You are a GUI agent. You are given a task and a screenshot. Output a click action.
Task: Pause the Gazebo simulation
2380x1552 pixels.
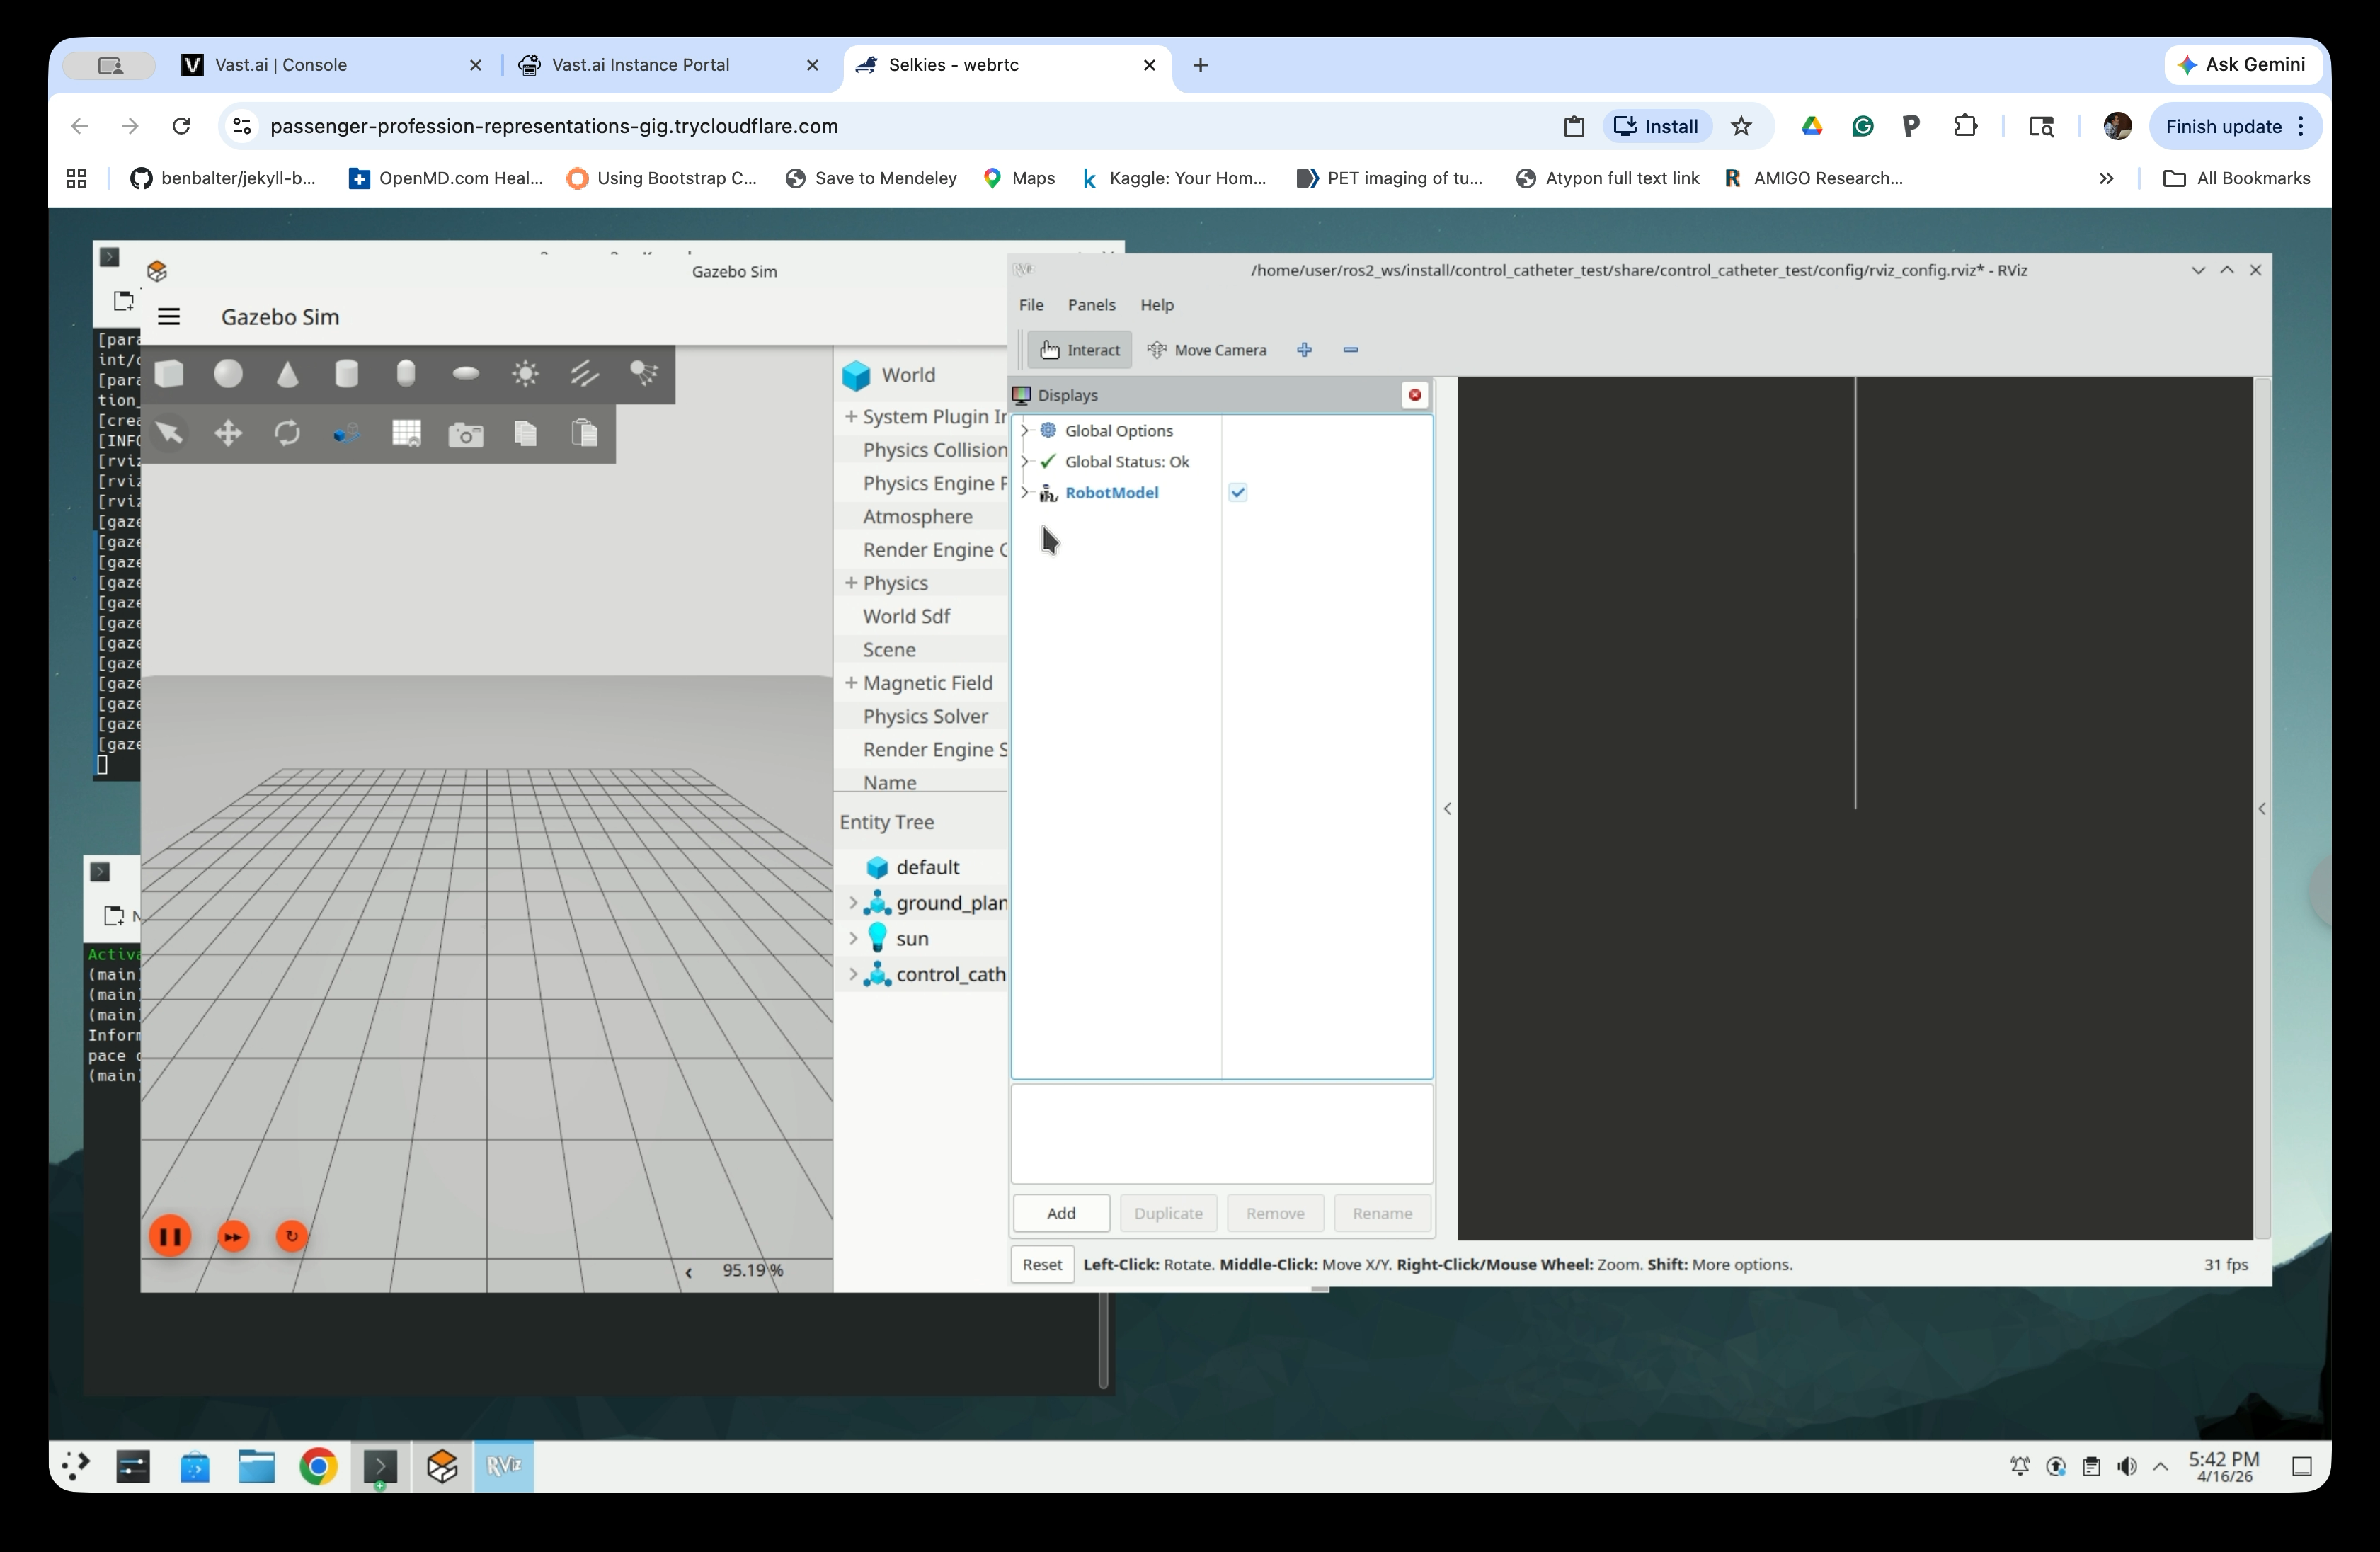tap(170, 1236)
